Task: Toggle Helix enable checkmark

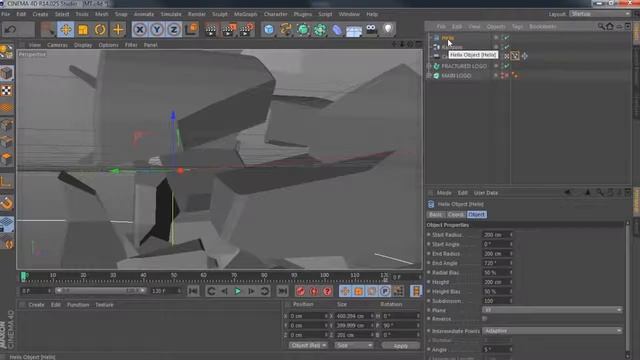Action: (x=507, y=38)
